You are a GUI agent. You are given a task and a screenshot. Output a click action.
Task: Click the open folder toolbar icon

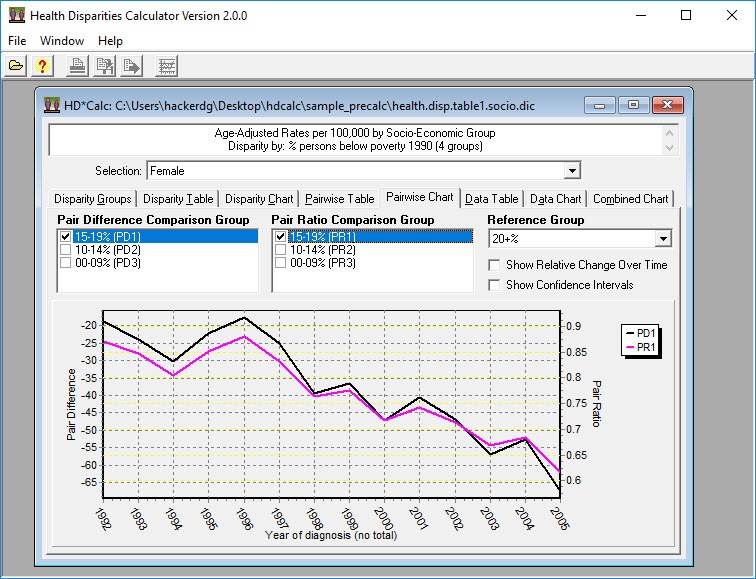[x=16, y=66]
